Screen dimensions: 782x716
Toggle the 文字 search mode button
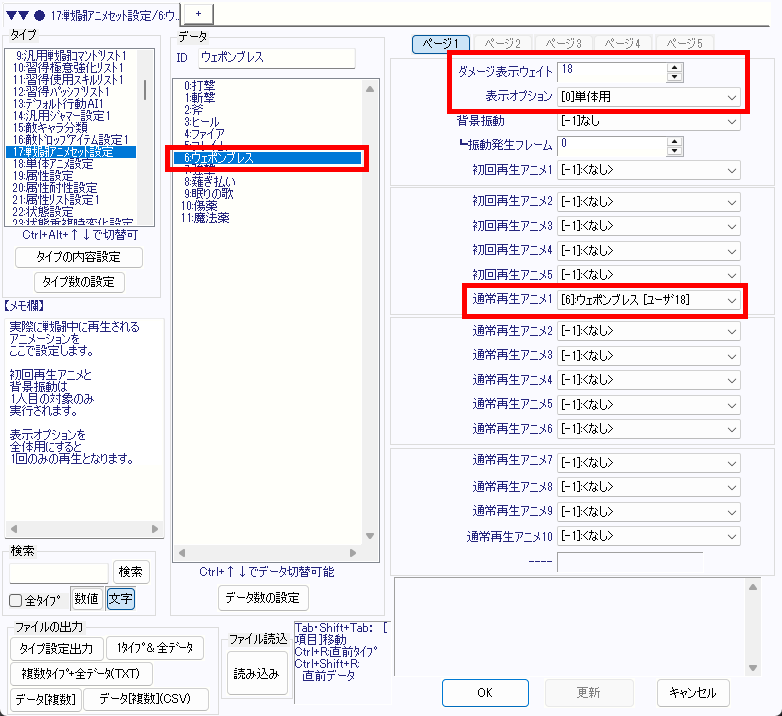pyautogui.click(x=120, y=599)
